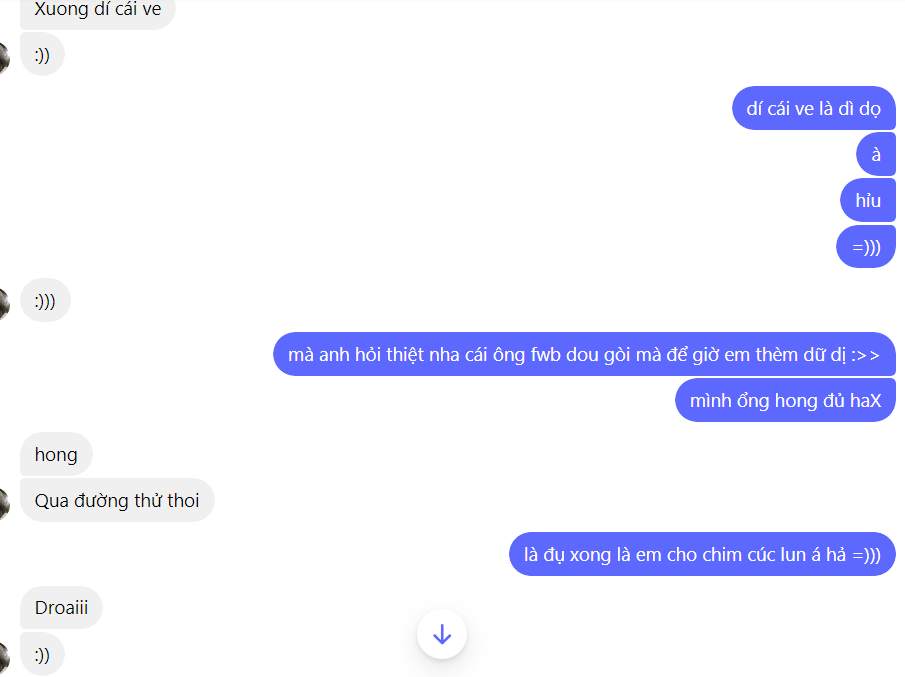Open sender avatar beside top ":))" message
Screen dimensions: 905x677
[x=5, y=58]
